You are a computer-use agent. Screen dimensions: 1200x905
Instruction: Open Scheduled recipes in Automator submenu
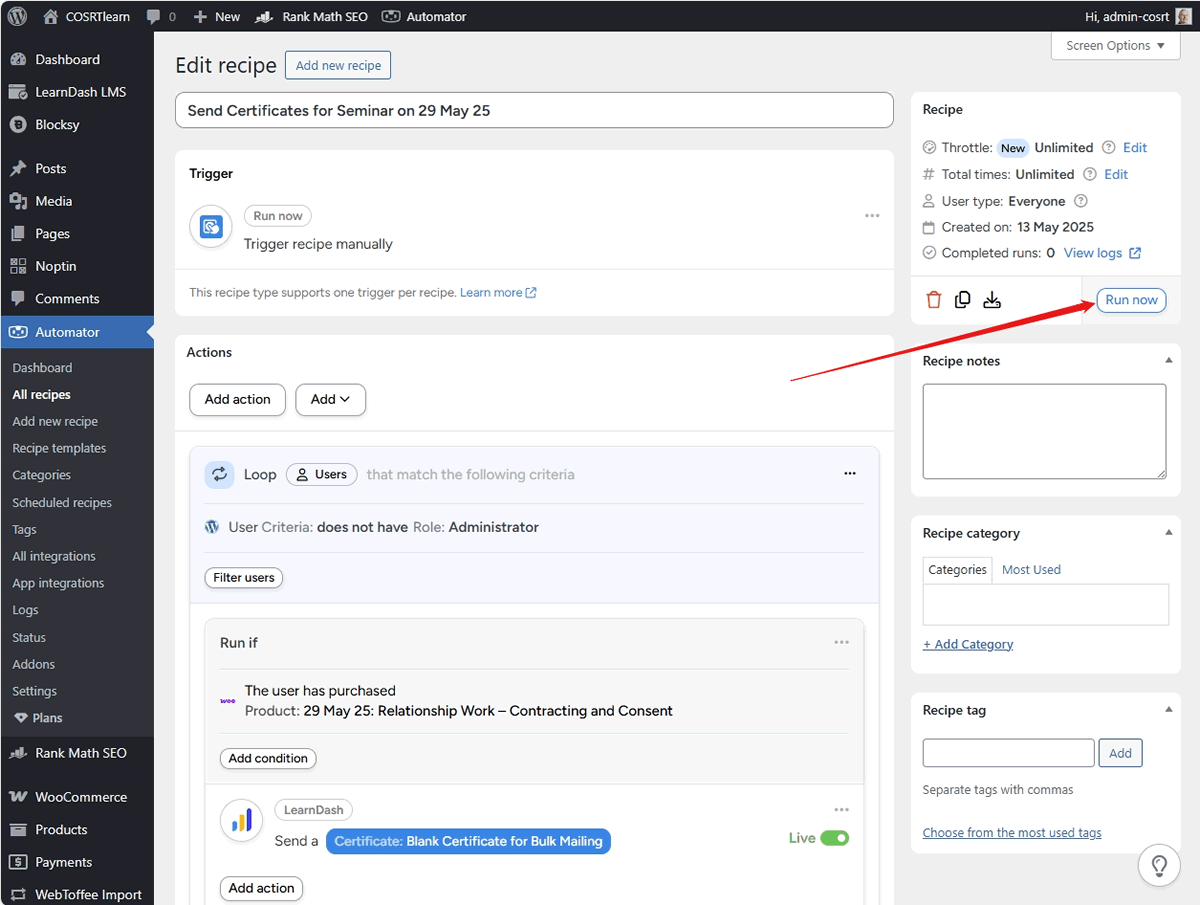(62, 502)
